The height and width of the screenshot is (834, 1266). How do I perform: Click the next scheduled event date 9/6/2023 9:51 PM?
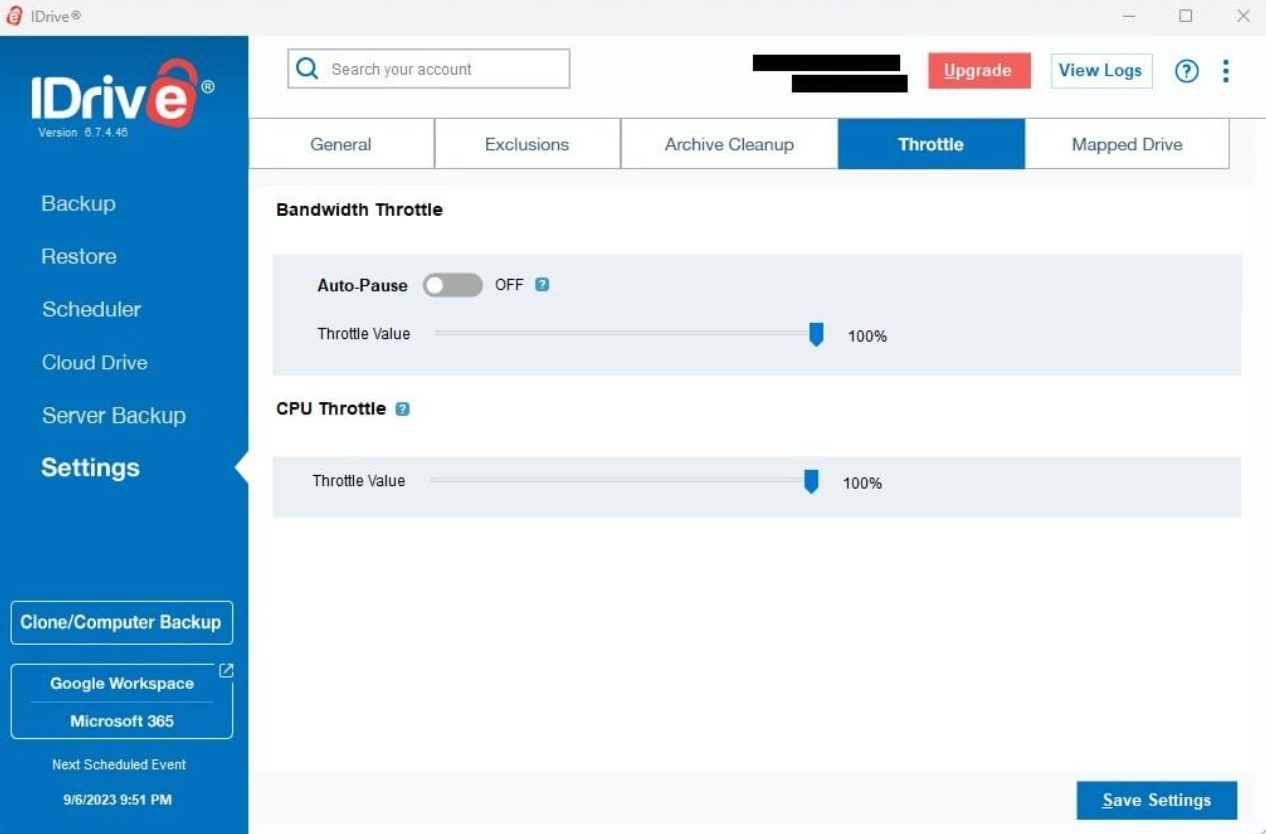click(118, 800)
